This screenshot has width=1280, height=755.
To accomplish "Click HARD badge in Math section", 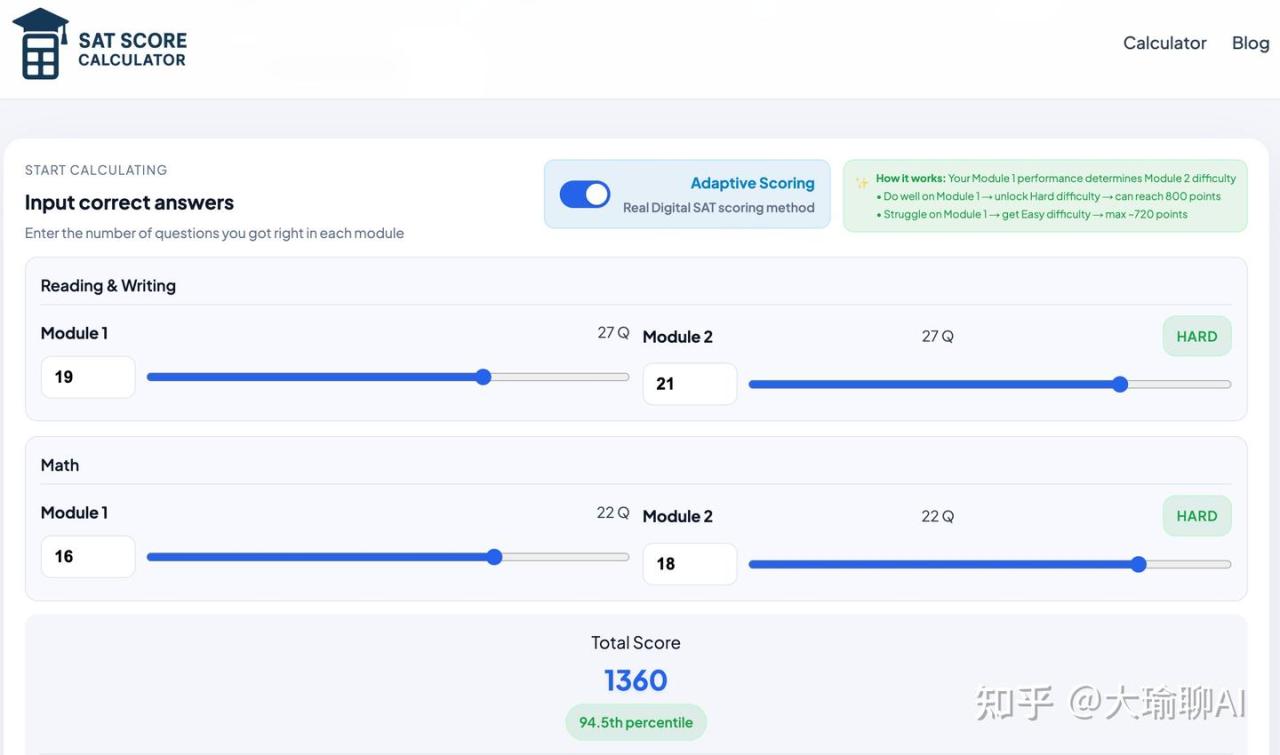I will coord(1196,516).
